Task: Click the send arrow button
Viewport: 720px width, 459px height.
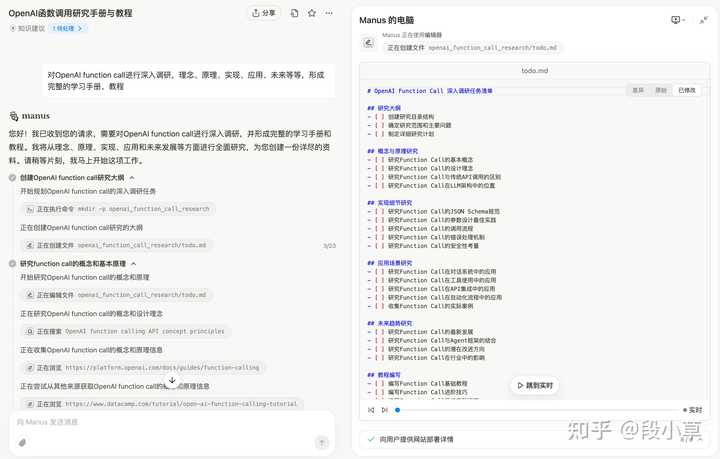Action: [322, 443]
